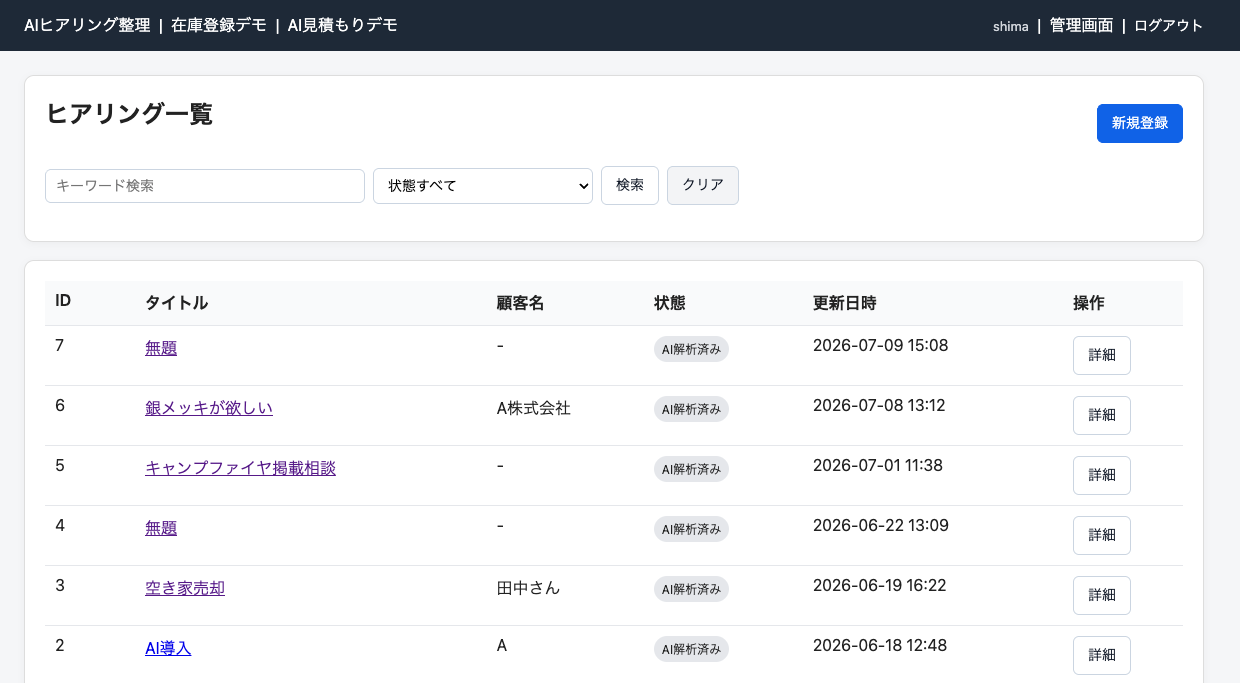Click AI解析済み badge in 空き家売却 row
1240x683 pixels.
(x=691, y=589)
